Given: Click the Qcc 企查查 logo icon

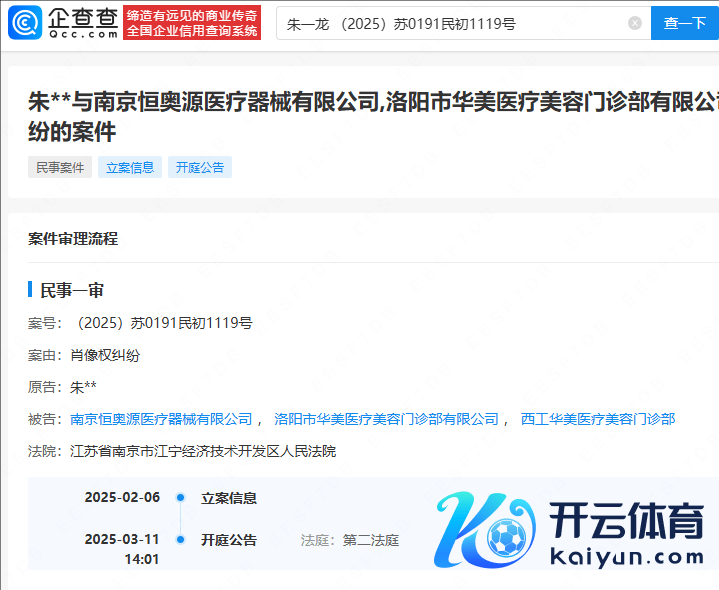Looking at the screenshot, I should 25,22.
